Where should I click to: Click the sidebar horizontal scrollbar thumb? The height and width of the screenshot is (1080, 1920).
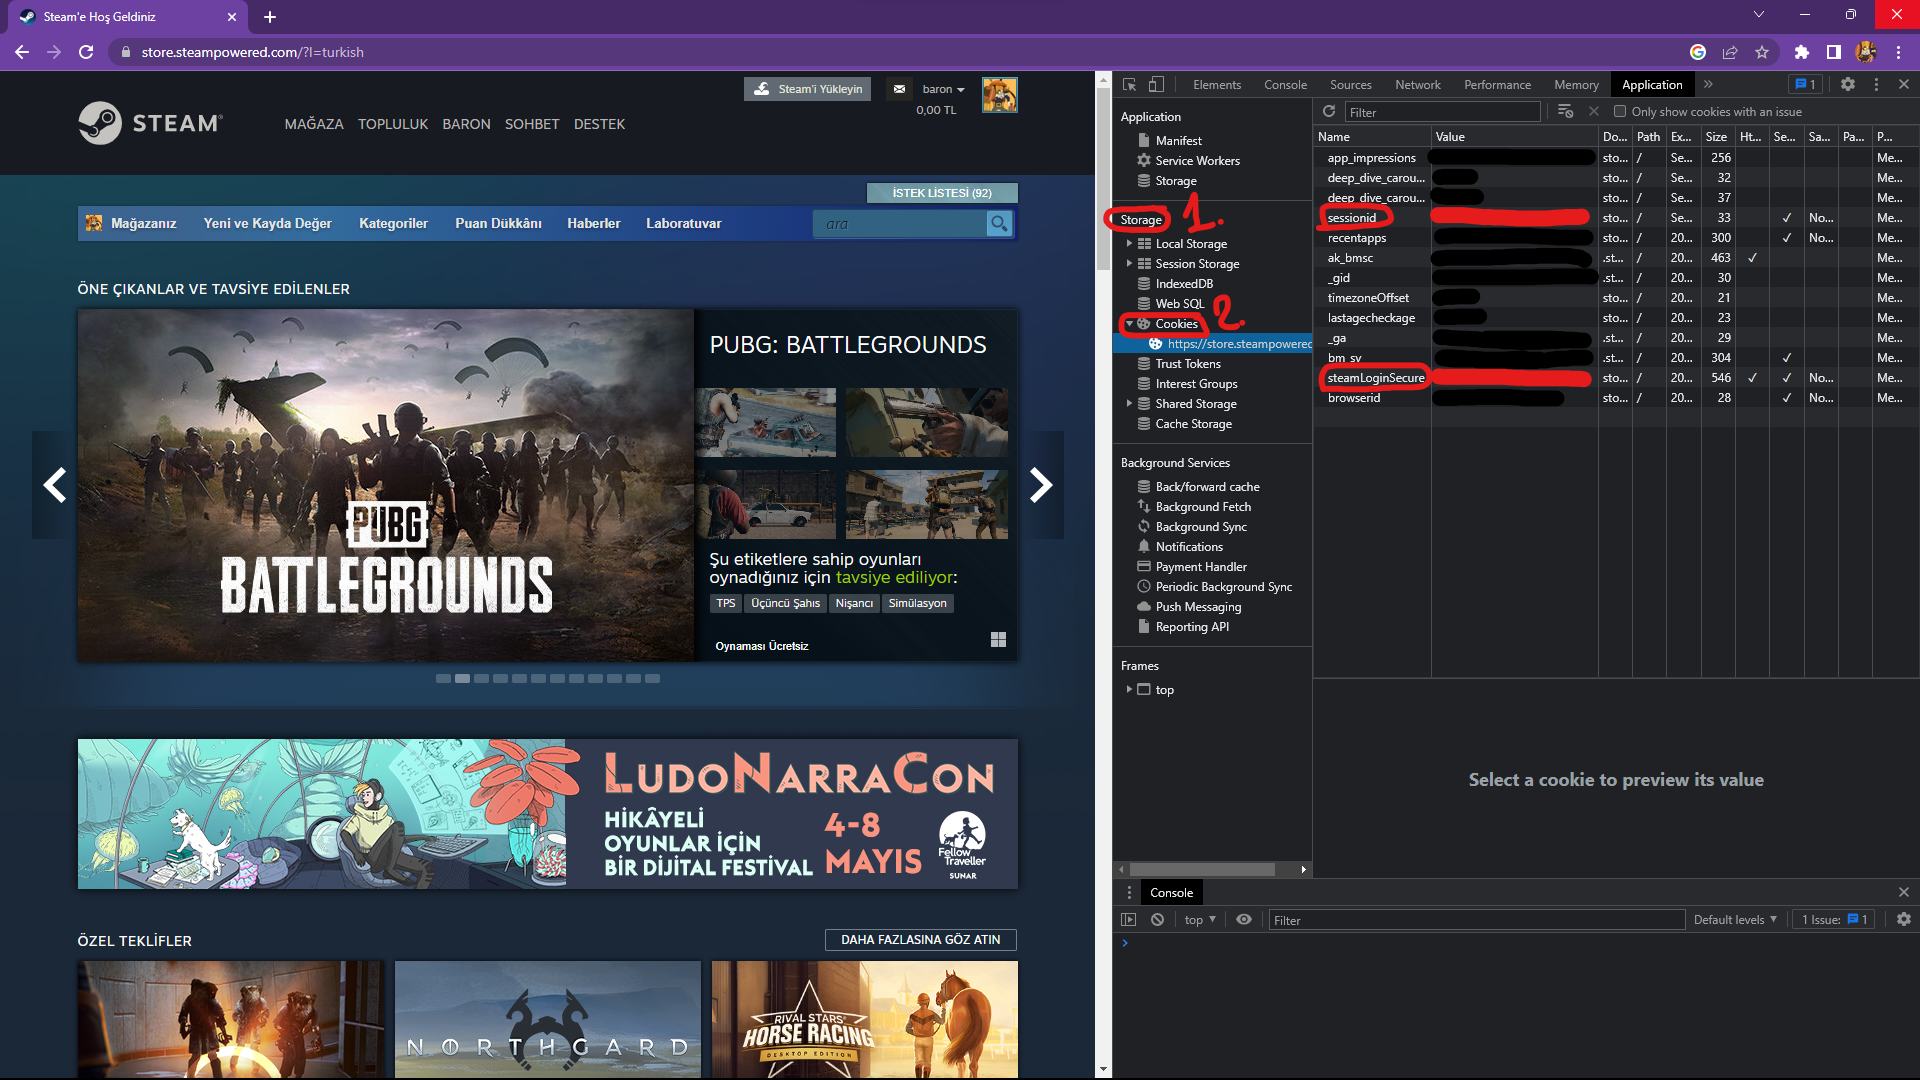[1202, 870]
